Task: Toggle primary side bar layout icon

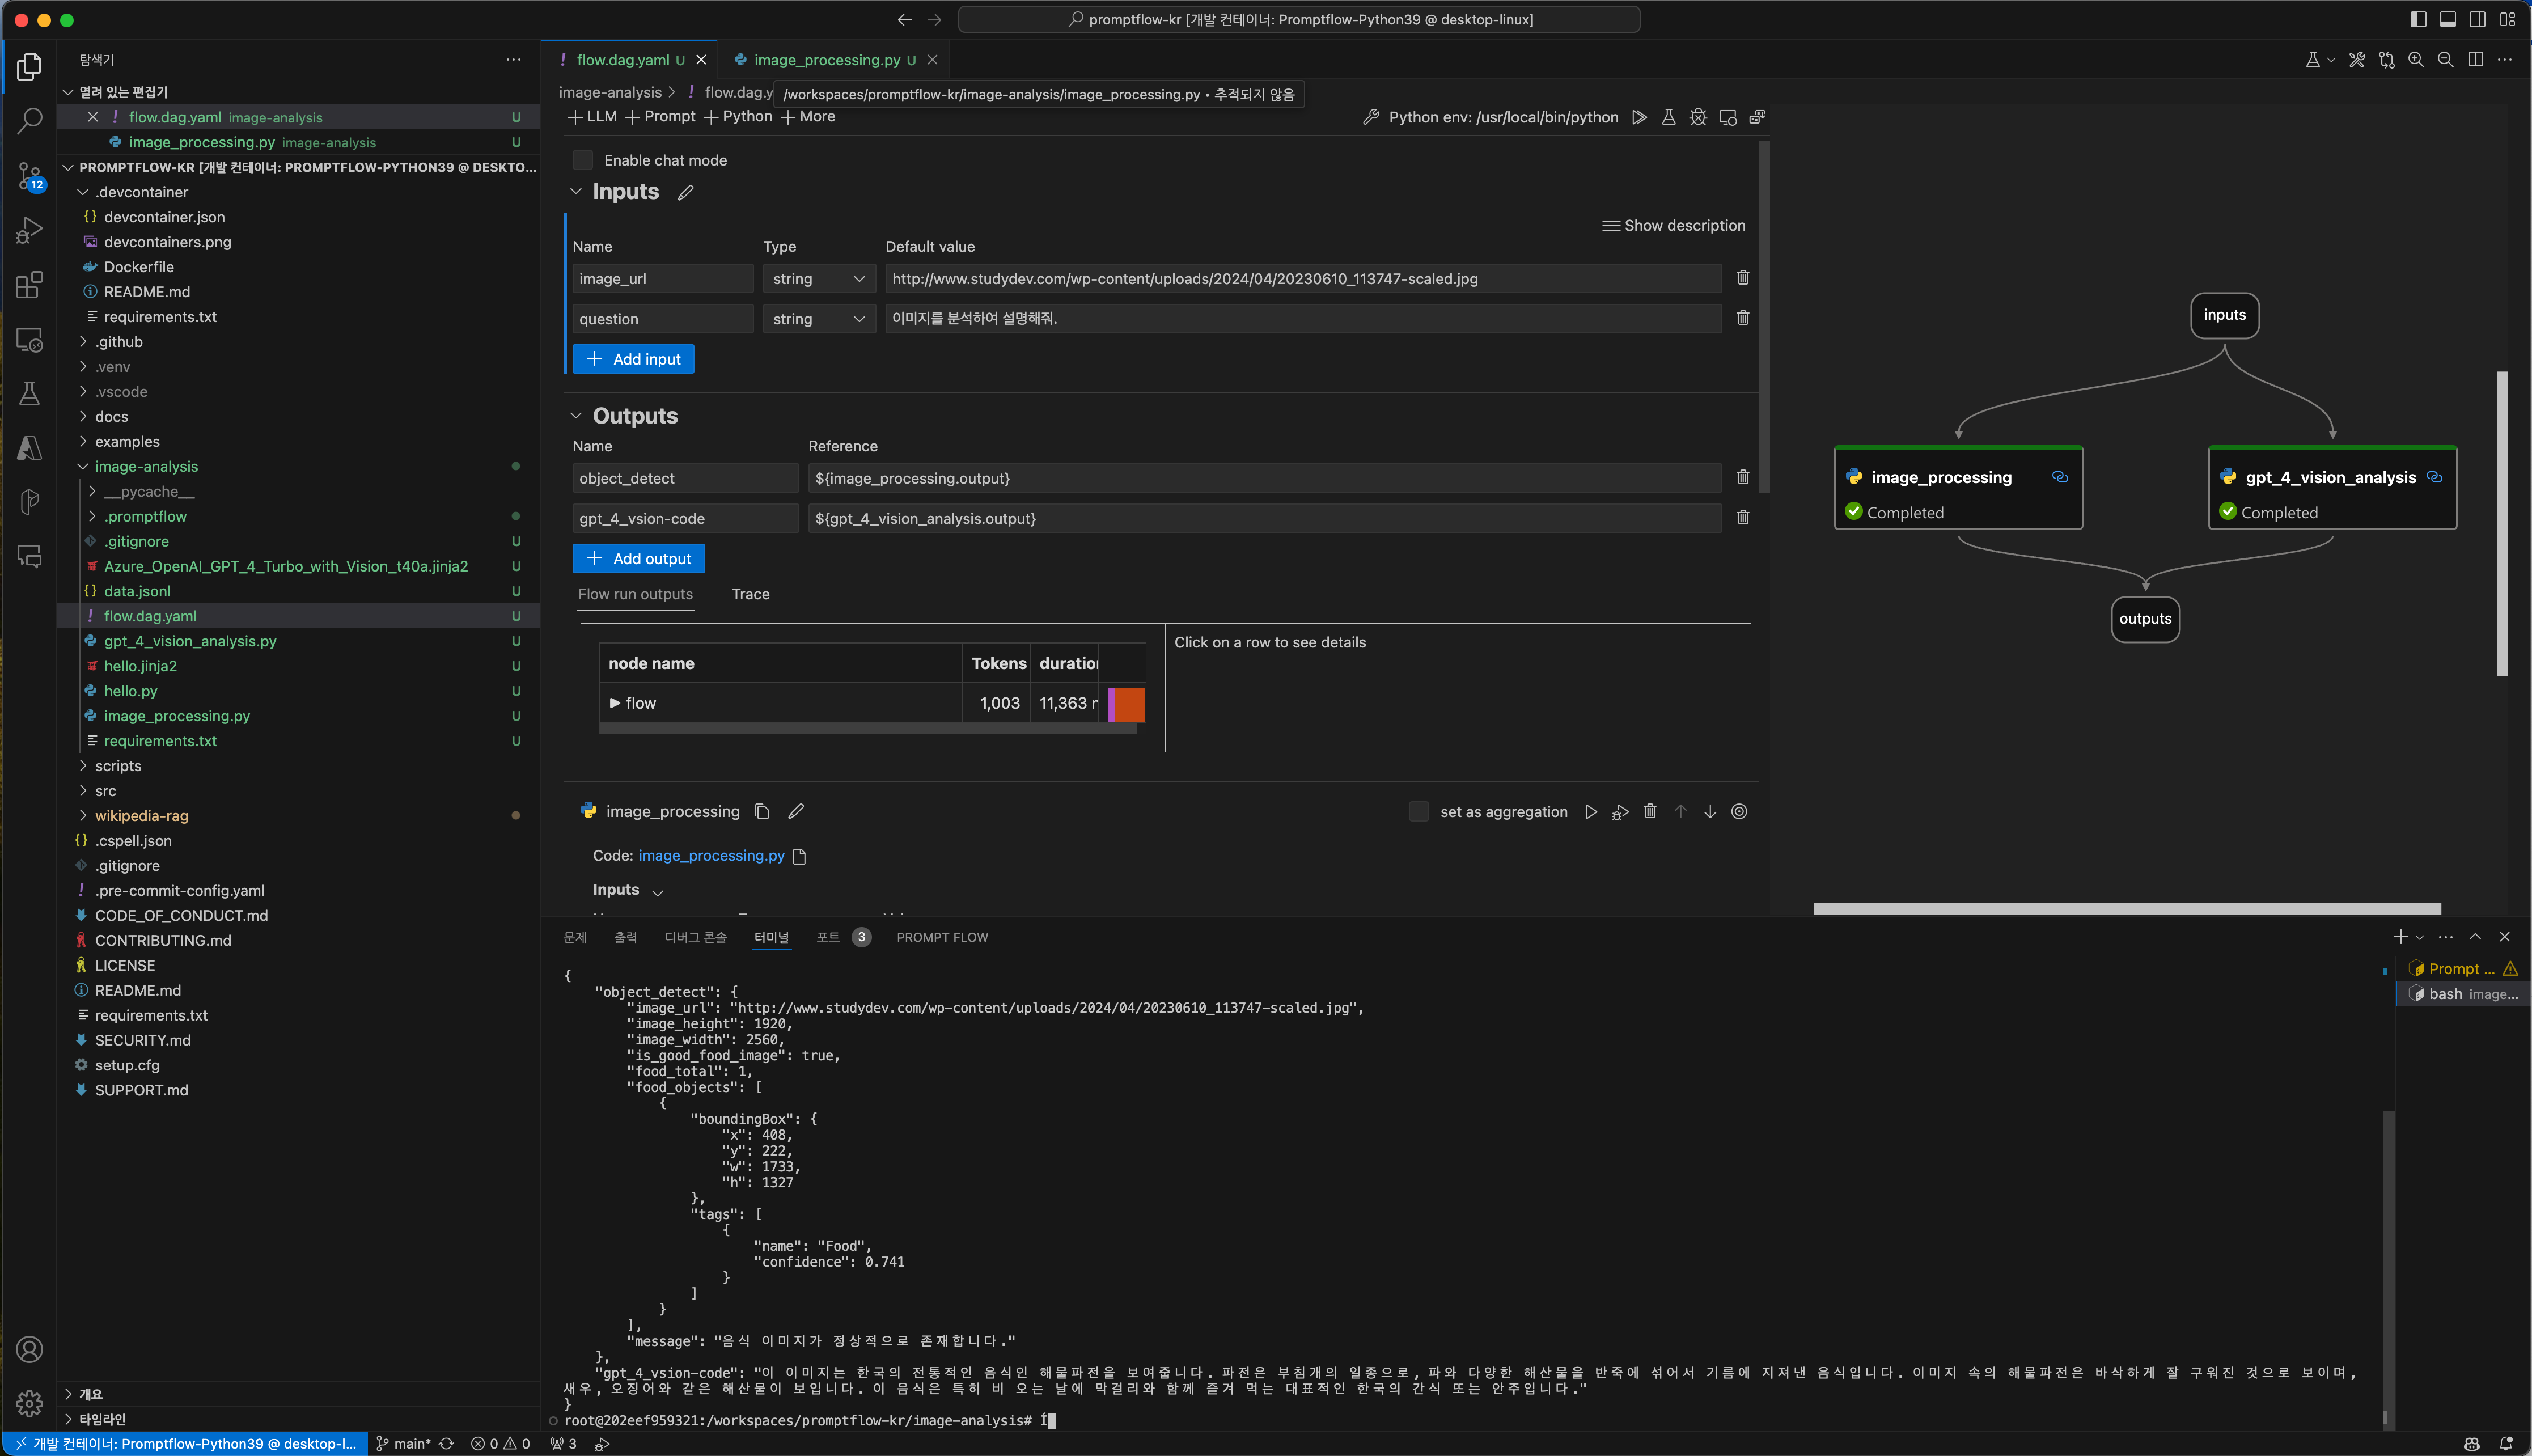Action: [x=2418, y=19]
